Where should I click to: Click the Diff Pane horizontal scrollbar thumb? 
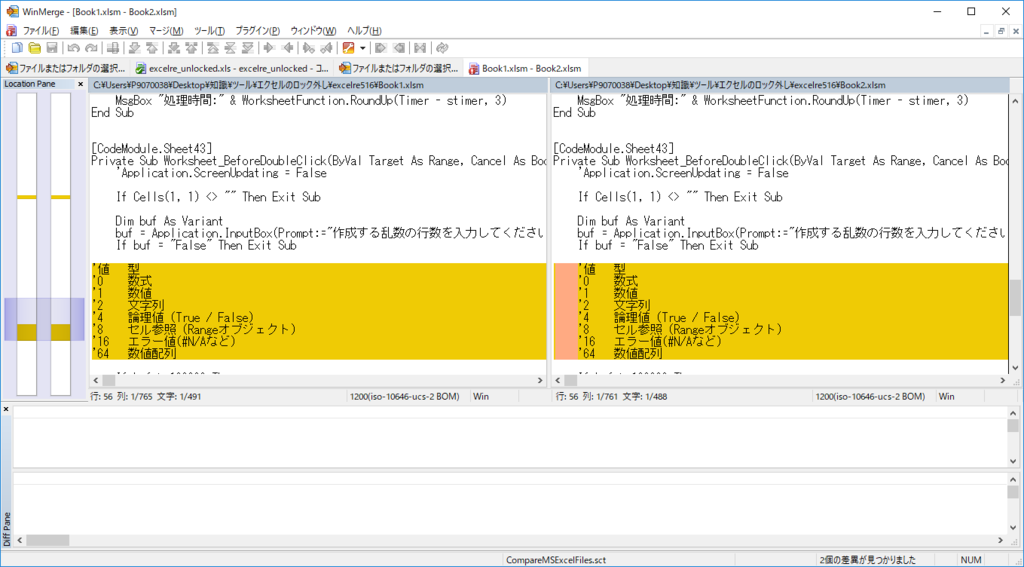(x=48, y=540)
